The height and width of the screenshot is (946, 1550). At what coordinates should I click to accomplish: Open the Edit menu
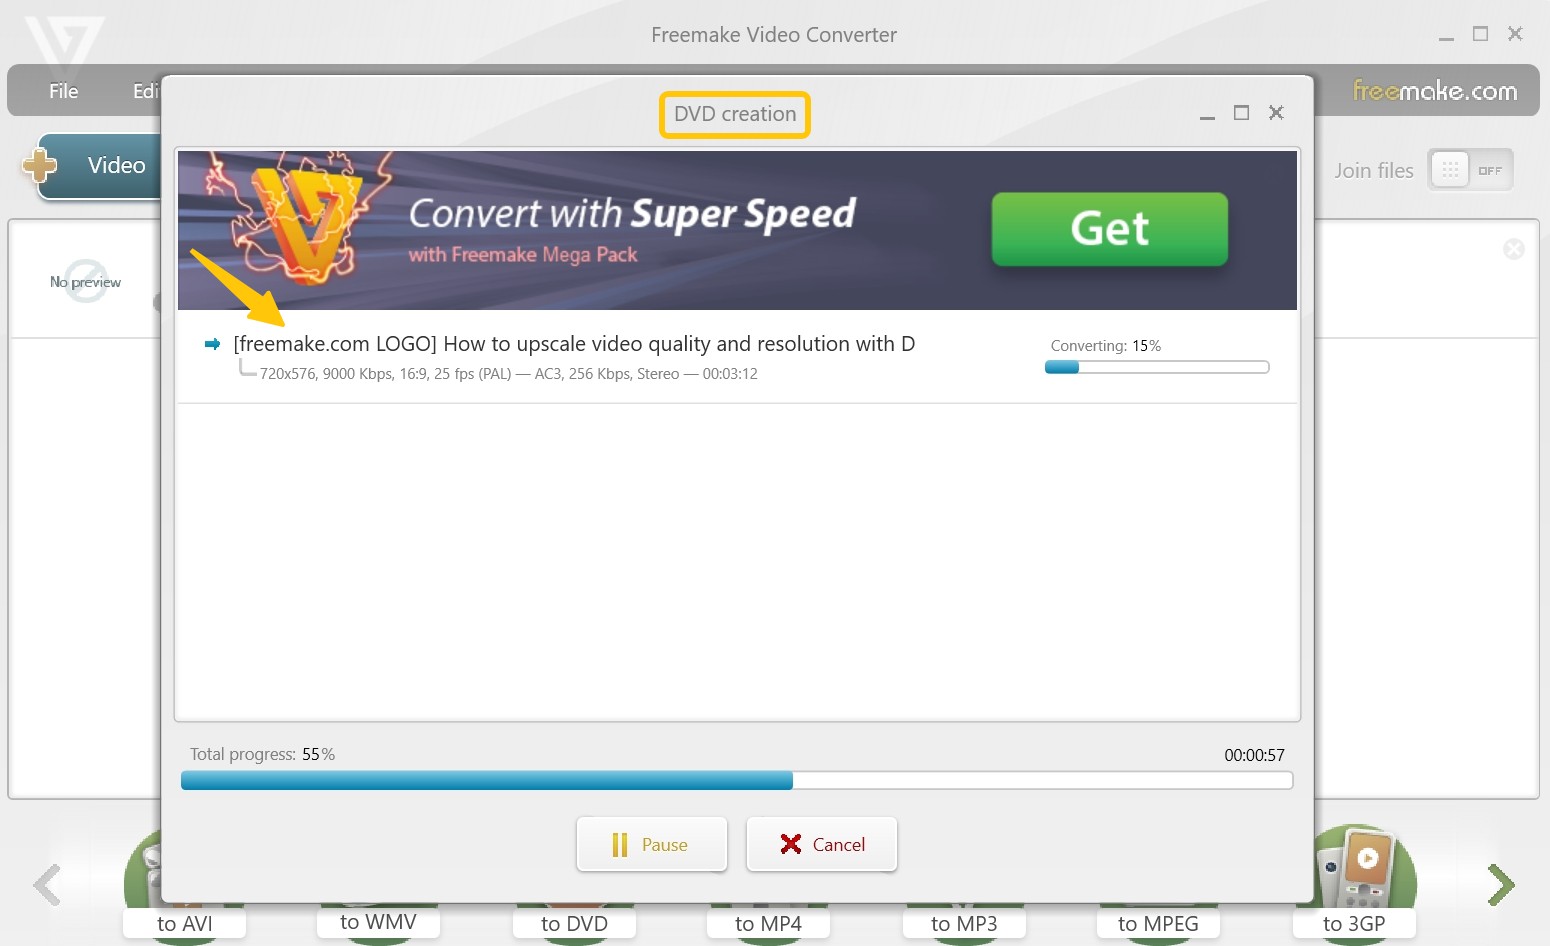pyautogui.click(x=146, y=91)
